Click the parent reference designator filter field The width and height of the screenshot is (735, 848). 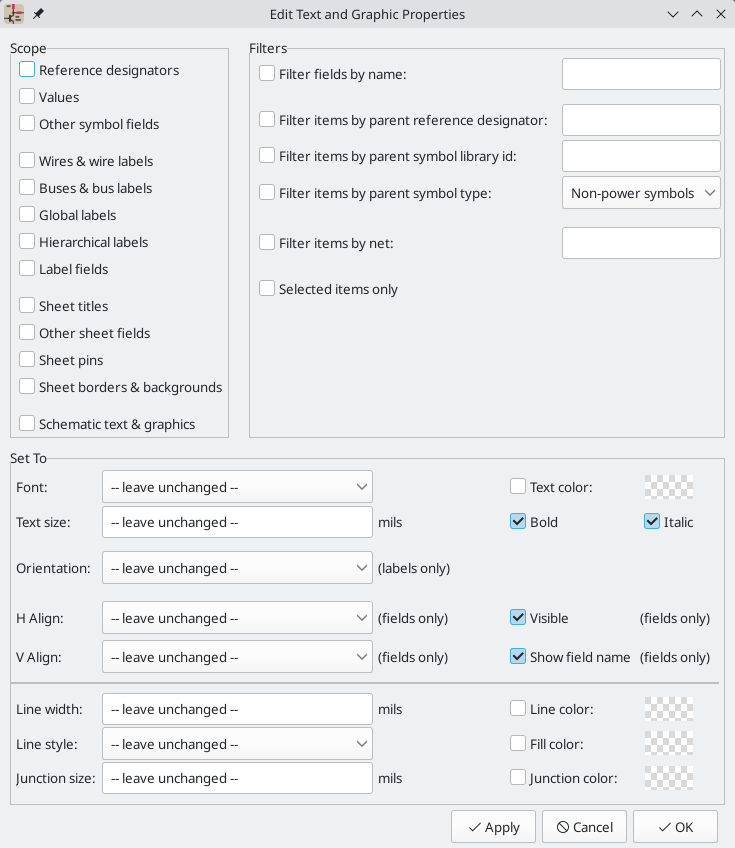[x=641, y=120]
